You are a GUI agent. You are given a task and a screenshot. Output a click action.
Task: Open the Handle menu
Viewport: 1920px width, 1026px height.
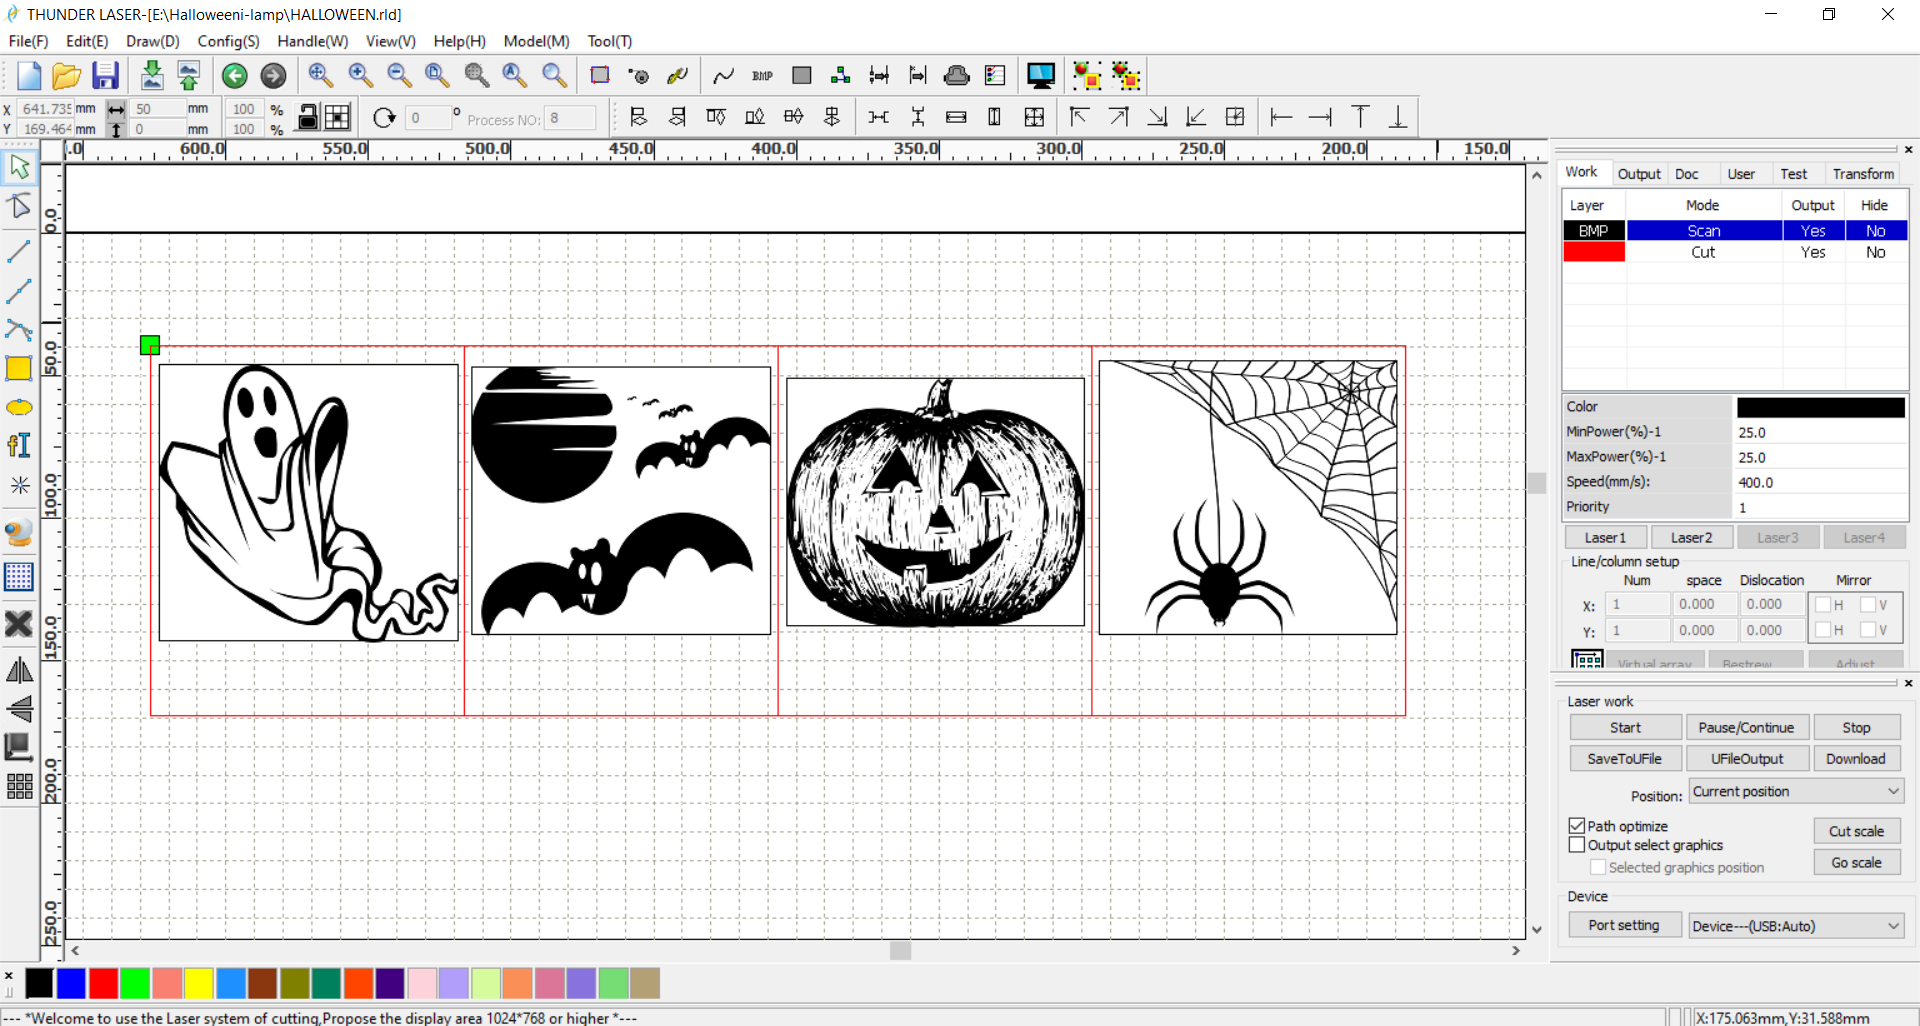pos(312,41)
